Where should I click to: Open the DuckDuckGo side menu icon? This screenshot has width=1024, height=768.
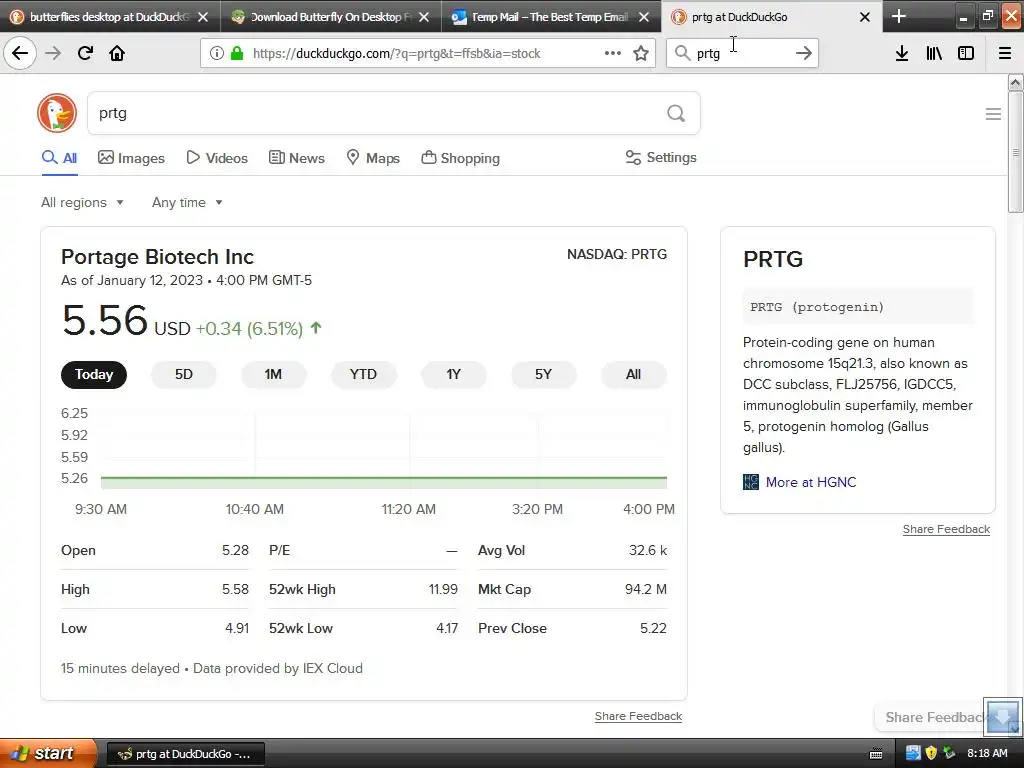993,114
